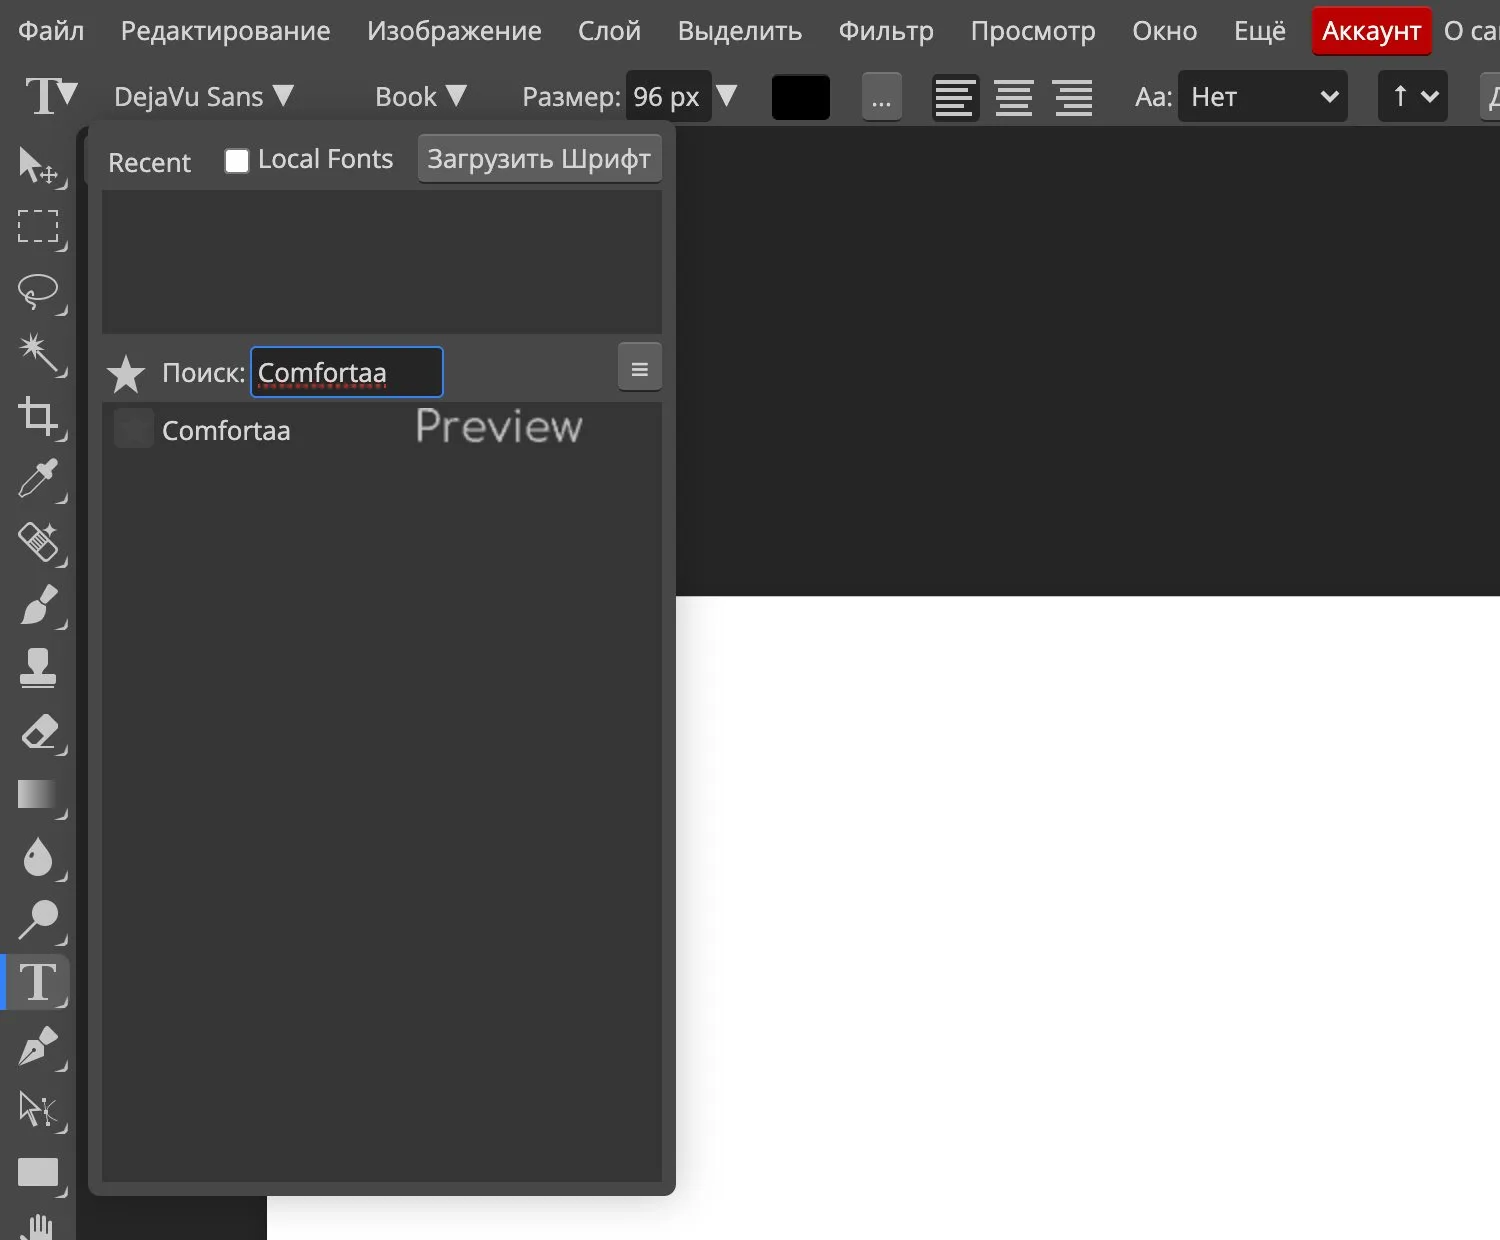Viewport: 1500px width, 1240px height.
Task: Open the black text color swatch
Action: pos(800,97)
